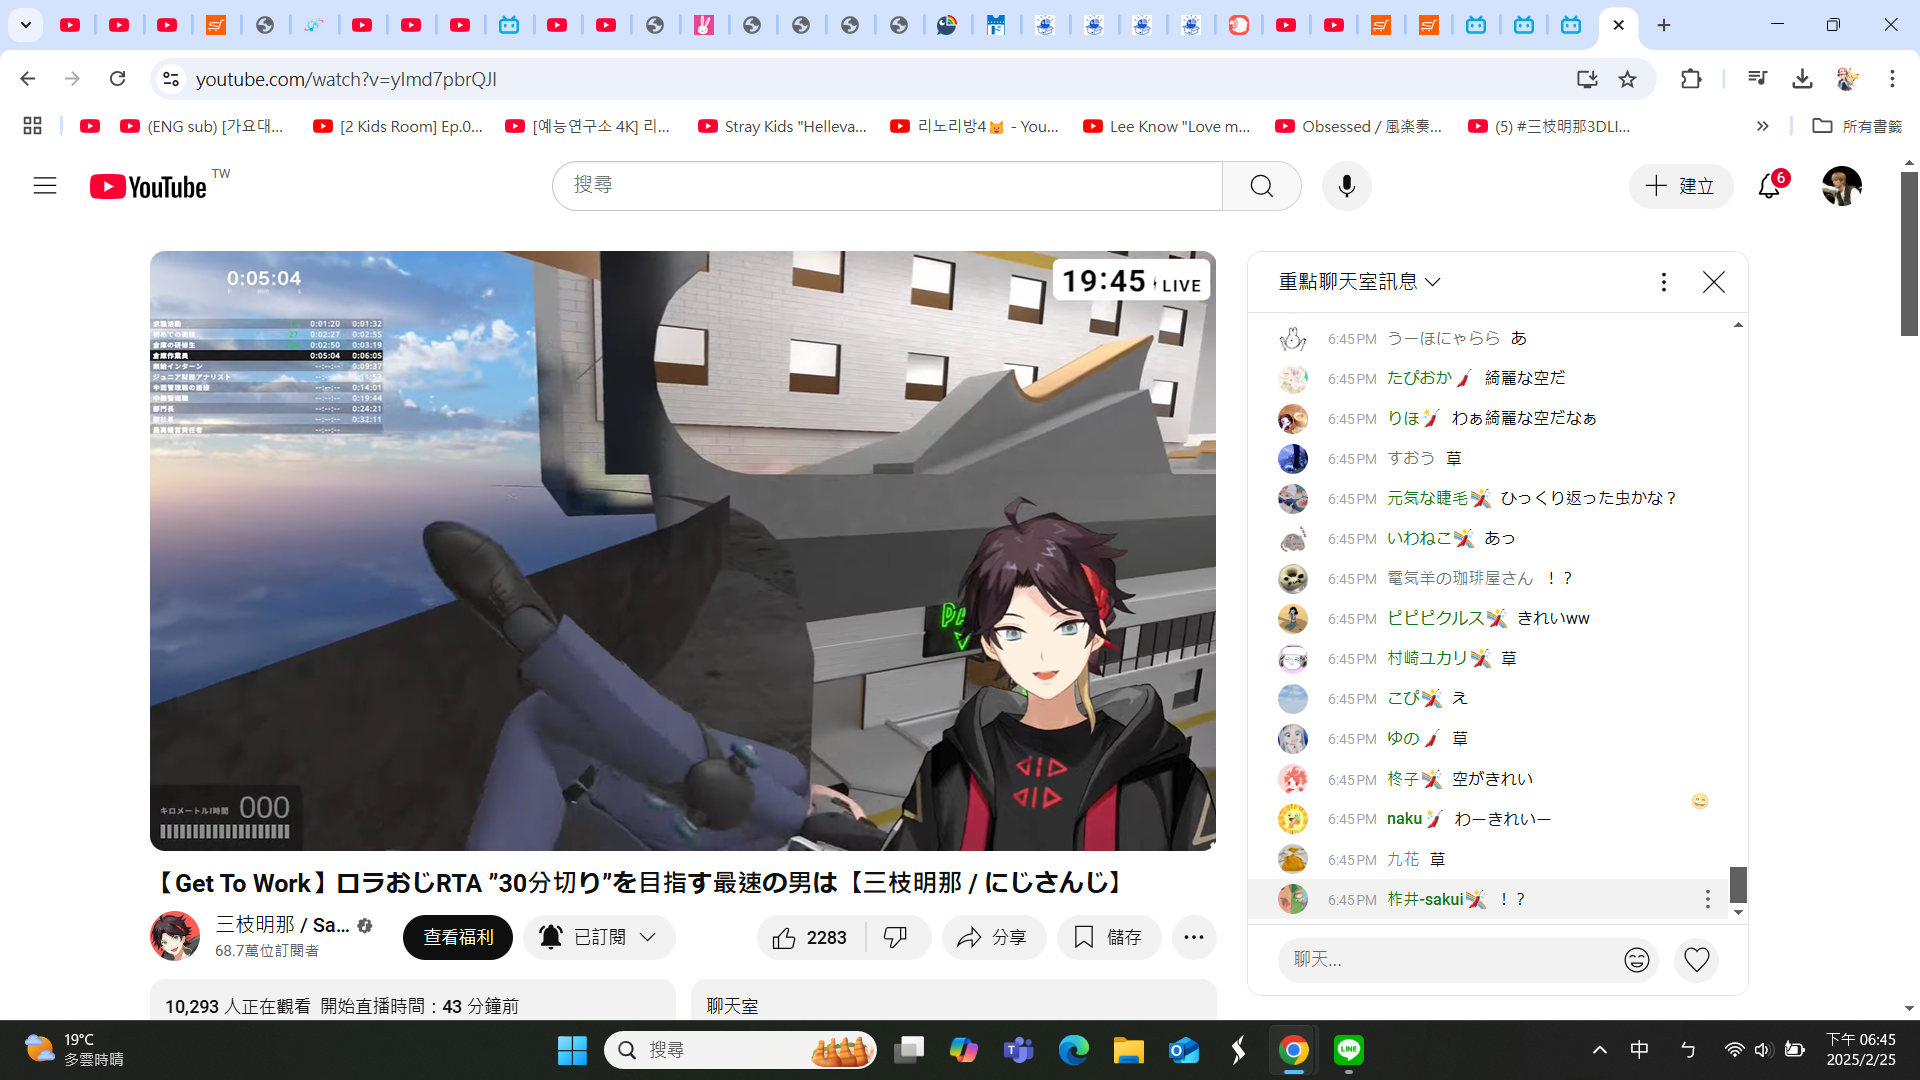Open the 所有書籤 bookmarks folder
The image size is (1920, 1080).
1857,126
